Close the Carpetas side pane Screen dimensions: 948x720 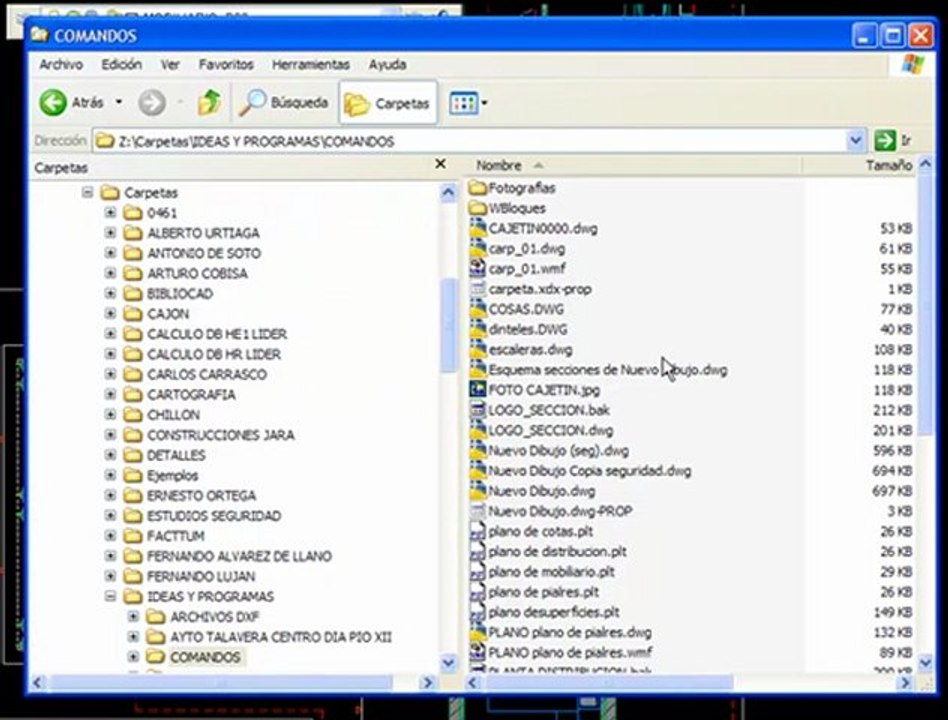click(441, 164)
